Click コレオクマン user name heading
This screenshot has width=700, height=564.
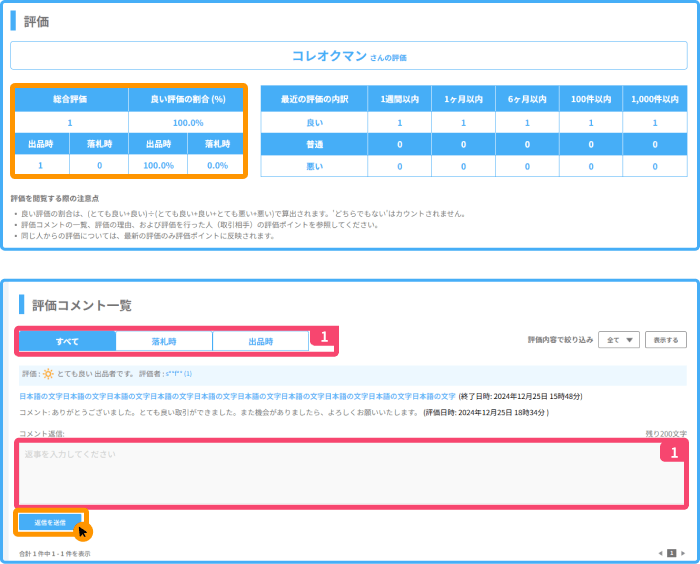pyautogui.click(x=329, y=56)
